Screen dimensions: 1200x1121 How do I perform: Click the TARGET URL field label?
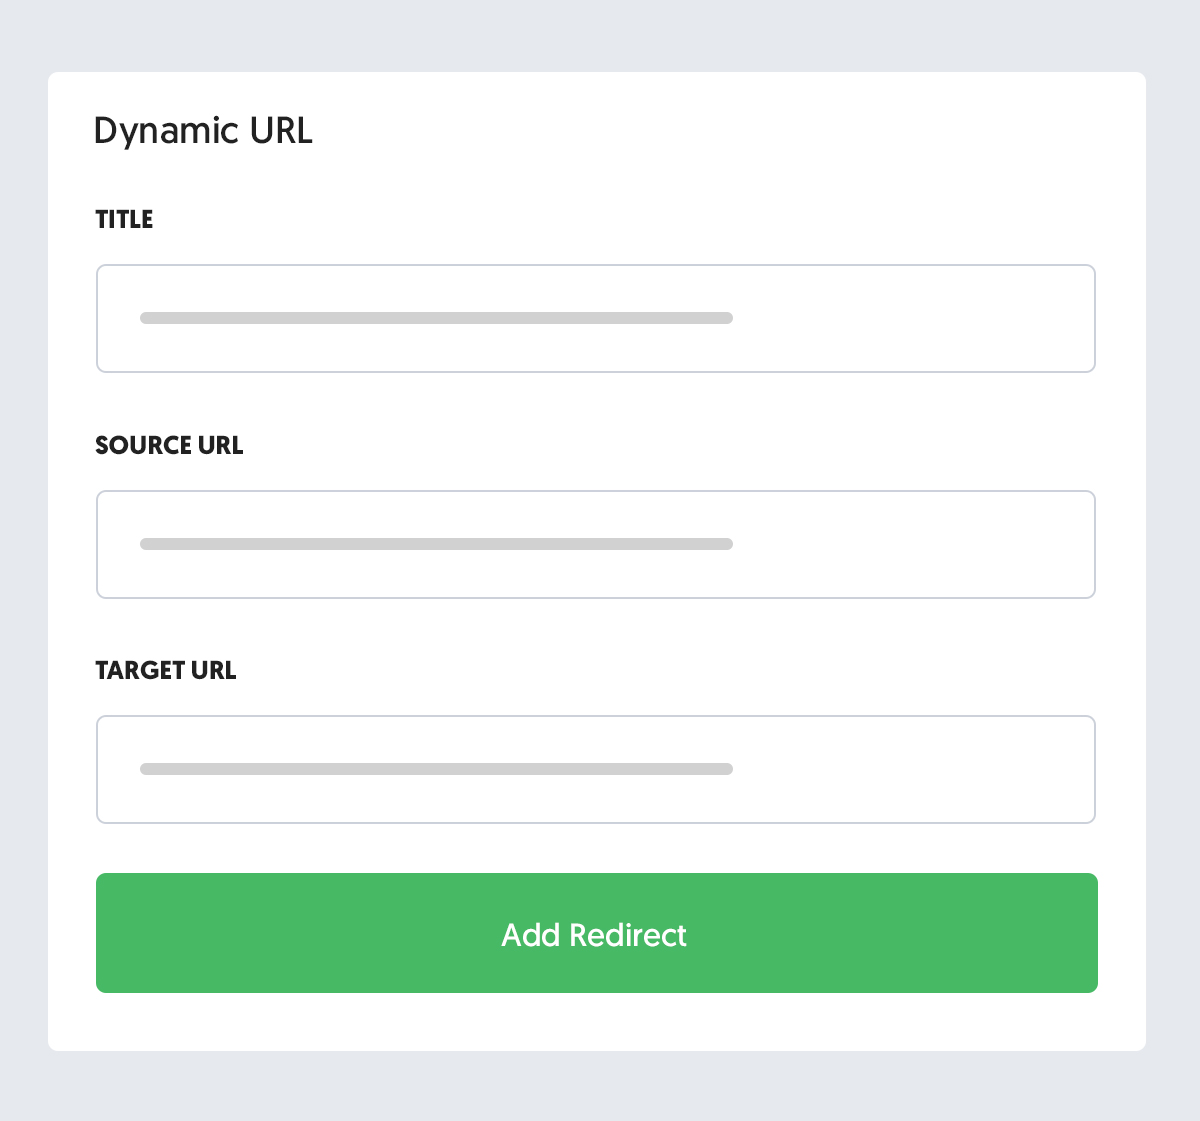click(166, 670)
